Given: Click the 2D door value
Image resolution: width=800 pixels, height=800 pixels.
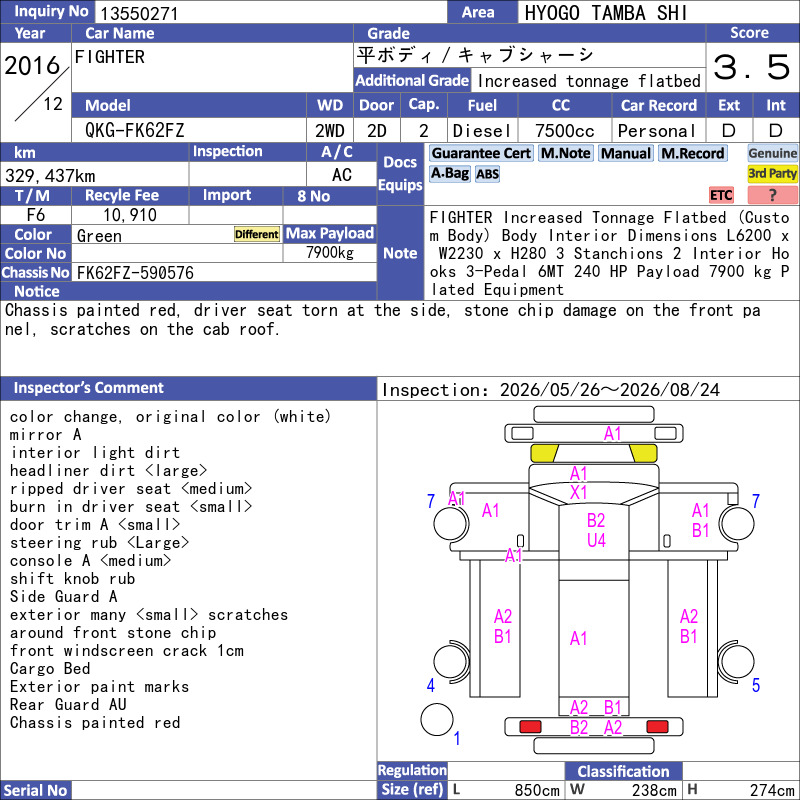Looking at the screenshot, I should pyautogui.click(x=377, y=131).
